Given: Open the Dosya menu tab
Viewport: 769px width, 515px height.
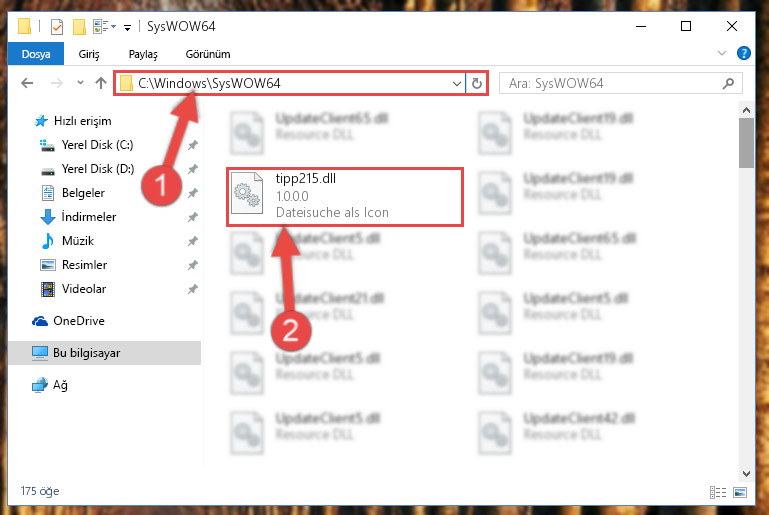Looking at the screenshot, I should click(36, 54).
